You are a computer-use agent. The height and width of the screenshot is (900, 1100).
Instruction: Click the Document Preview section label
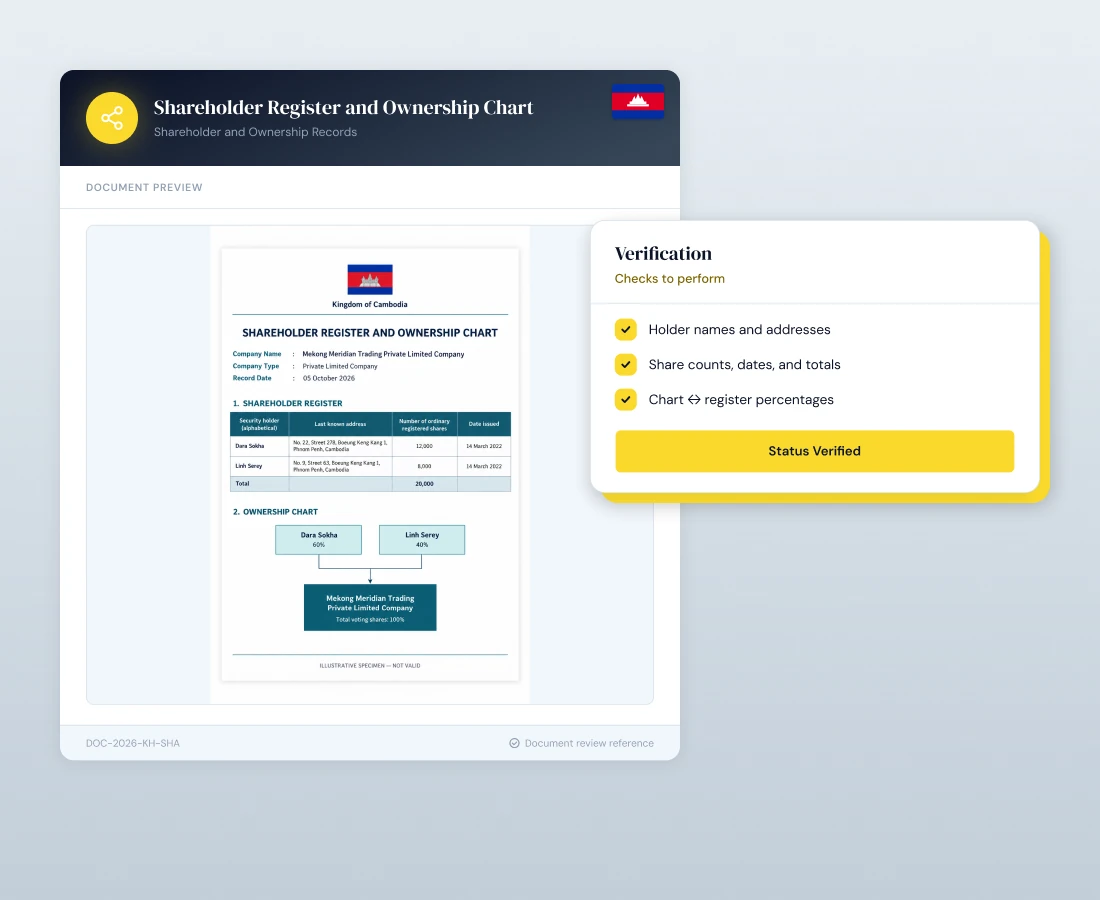click(144, 187)
